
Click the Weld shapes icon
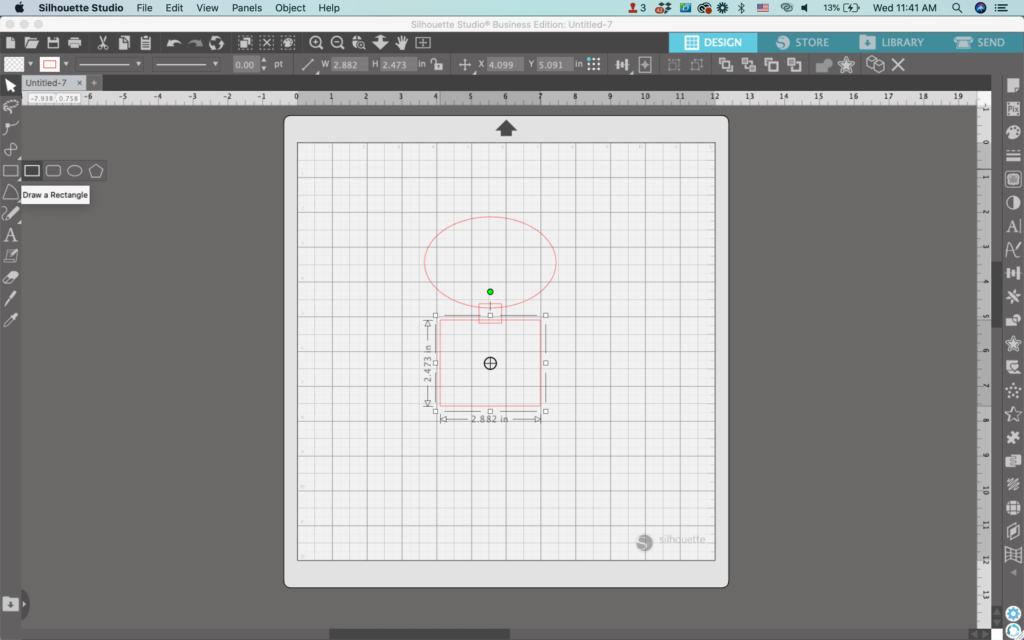824,65
